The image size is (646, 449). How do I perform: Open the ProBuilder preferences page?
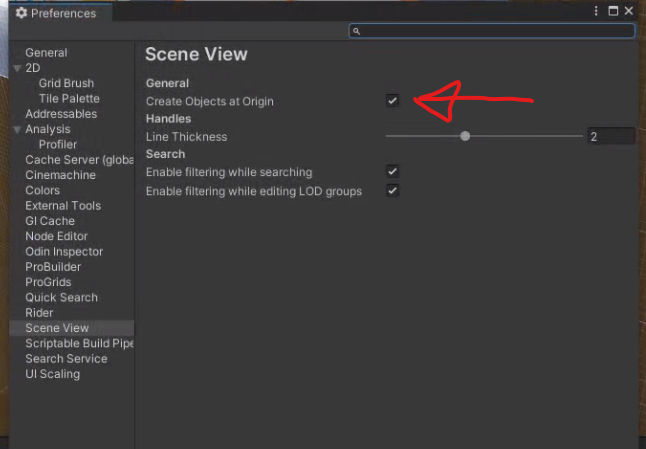coord(53,267)
